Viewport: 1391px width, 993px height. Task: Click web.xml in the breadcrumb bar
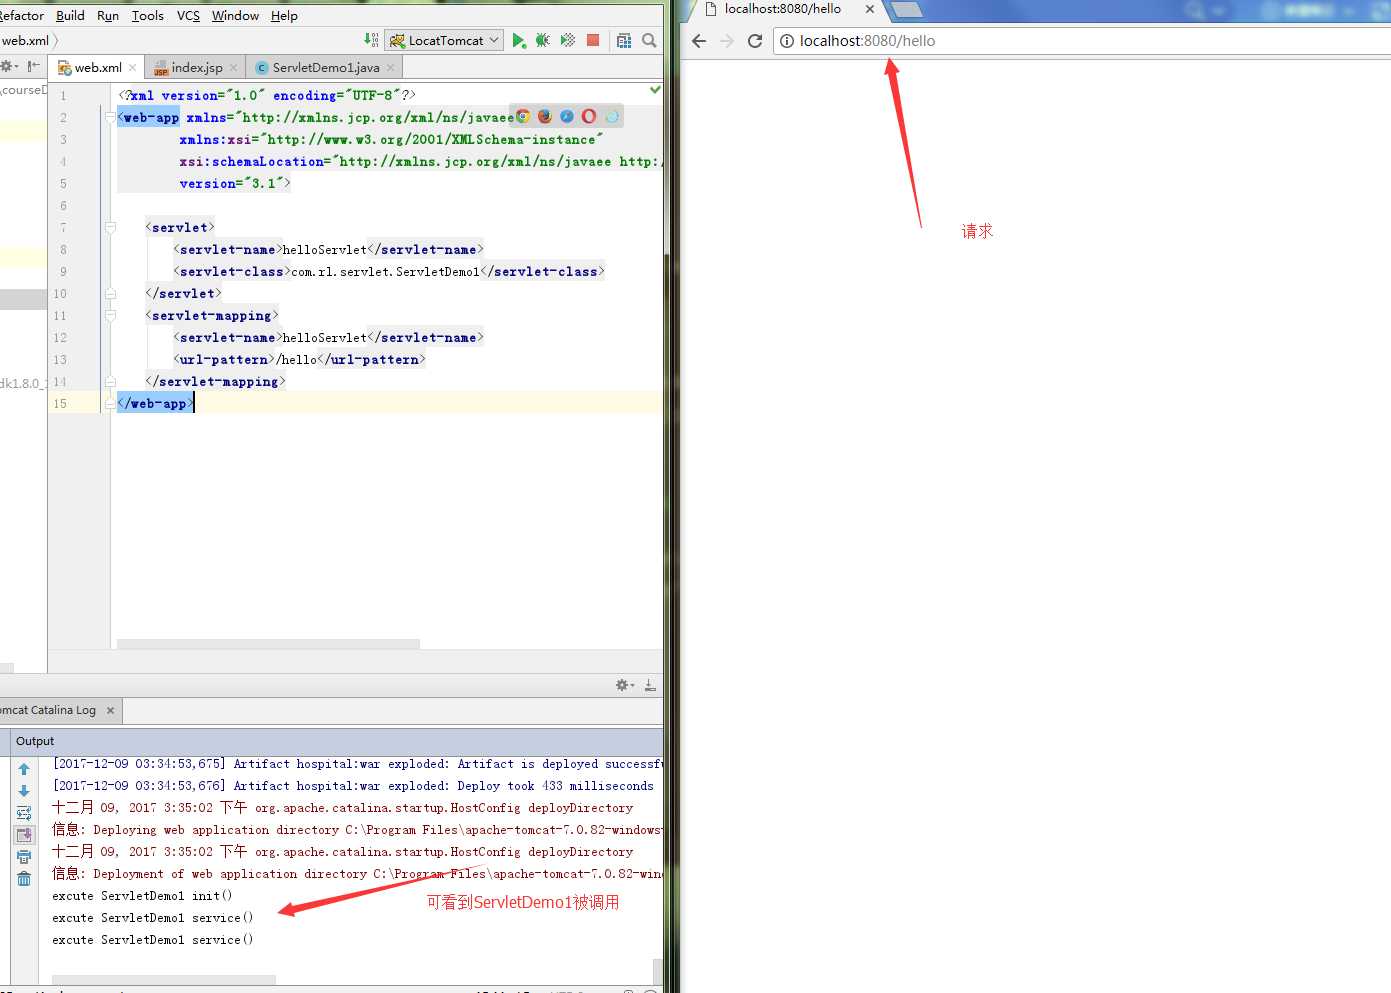[x=25, y=41]
